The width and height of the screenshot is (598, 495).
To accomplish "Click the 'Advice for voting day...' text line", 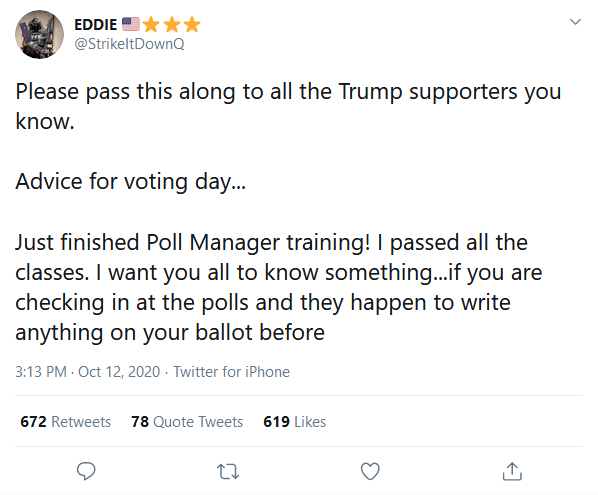I will [x=130, y=182].
